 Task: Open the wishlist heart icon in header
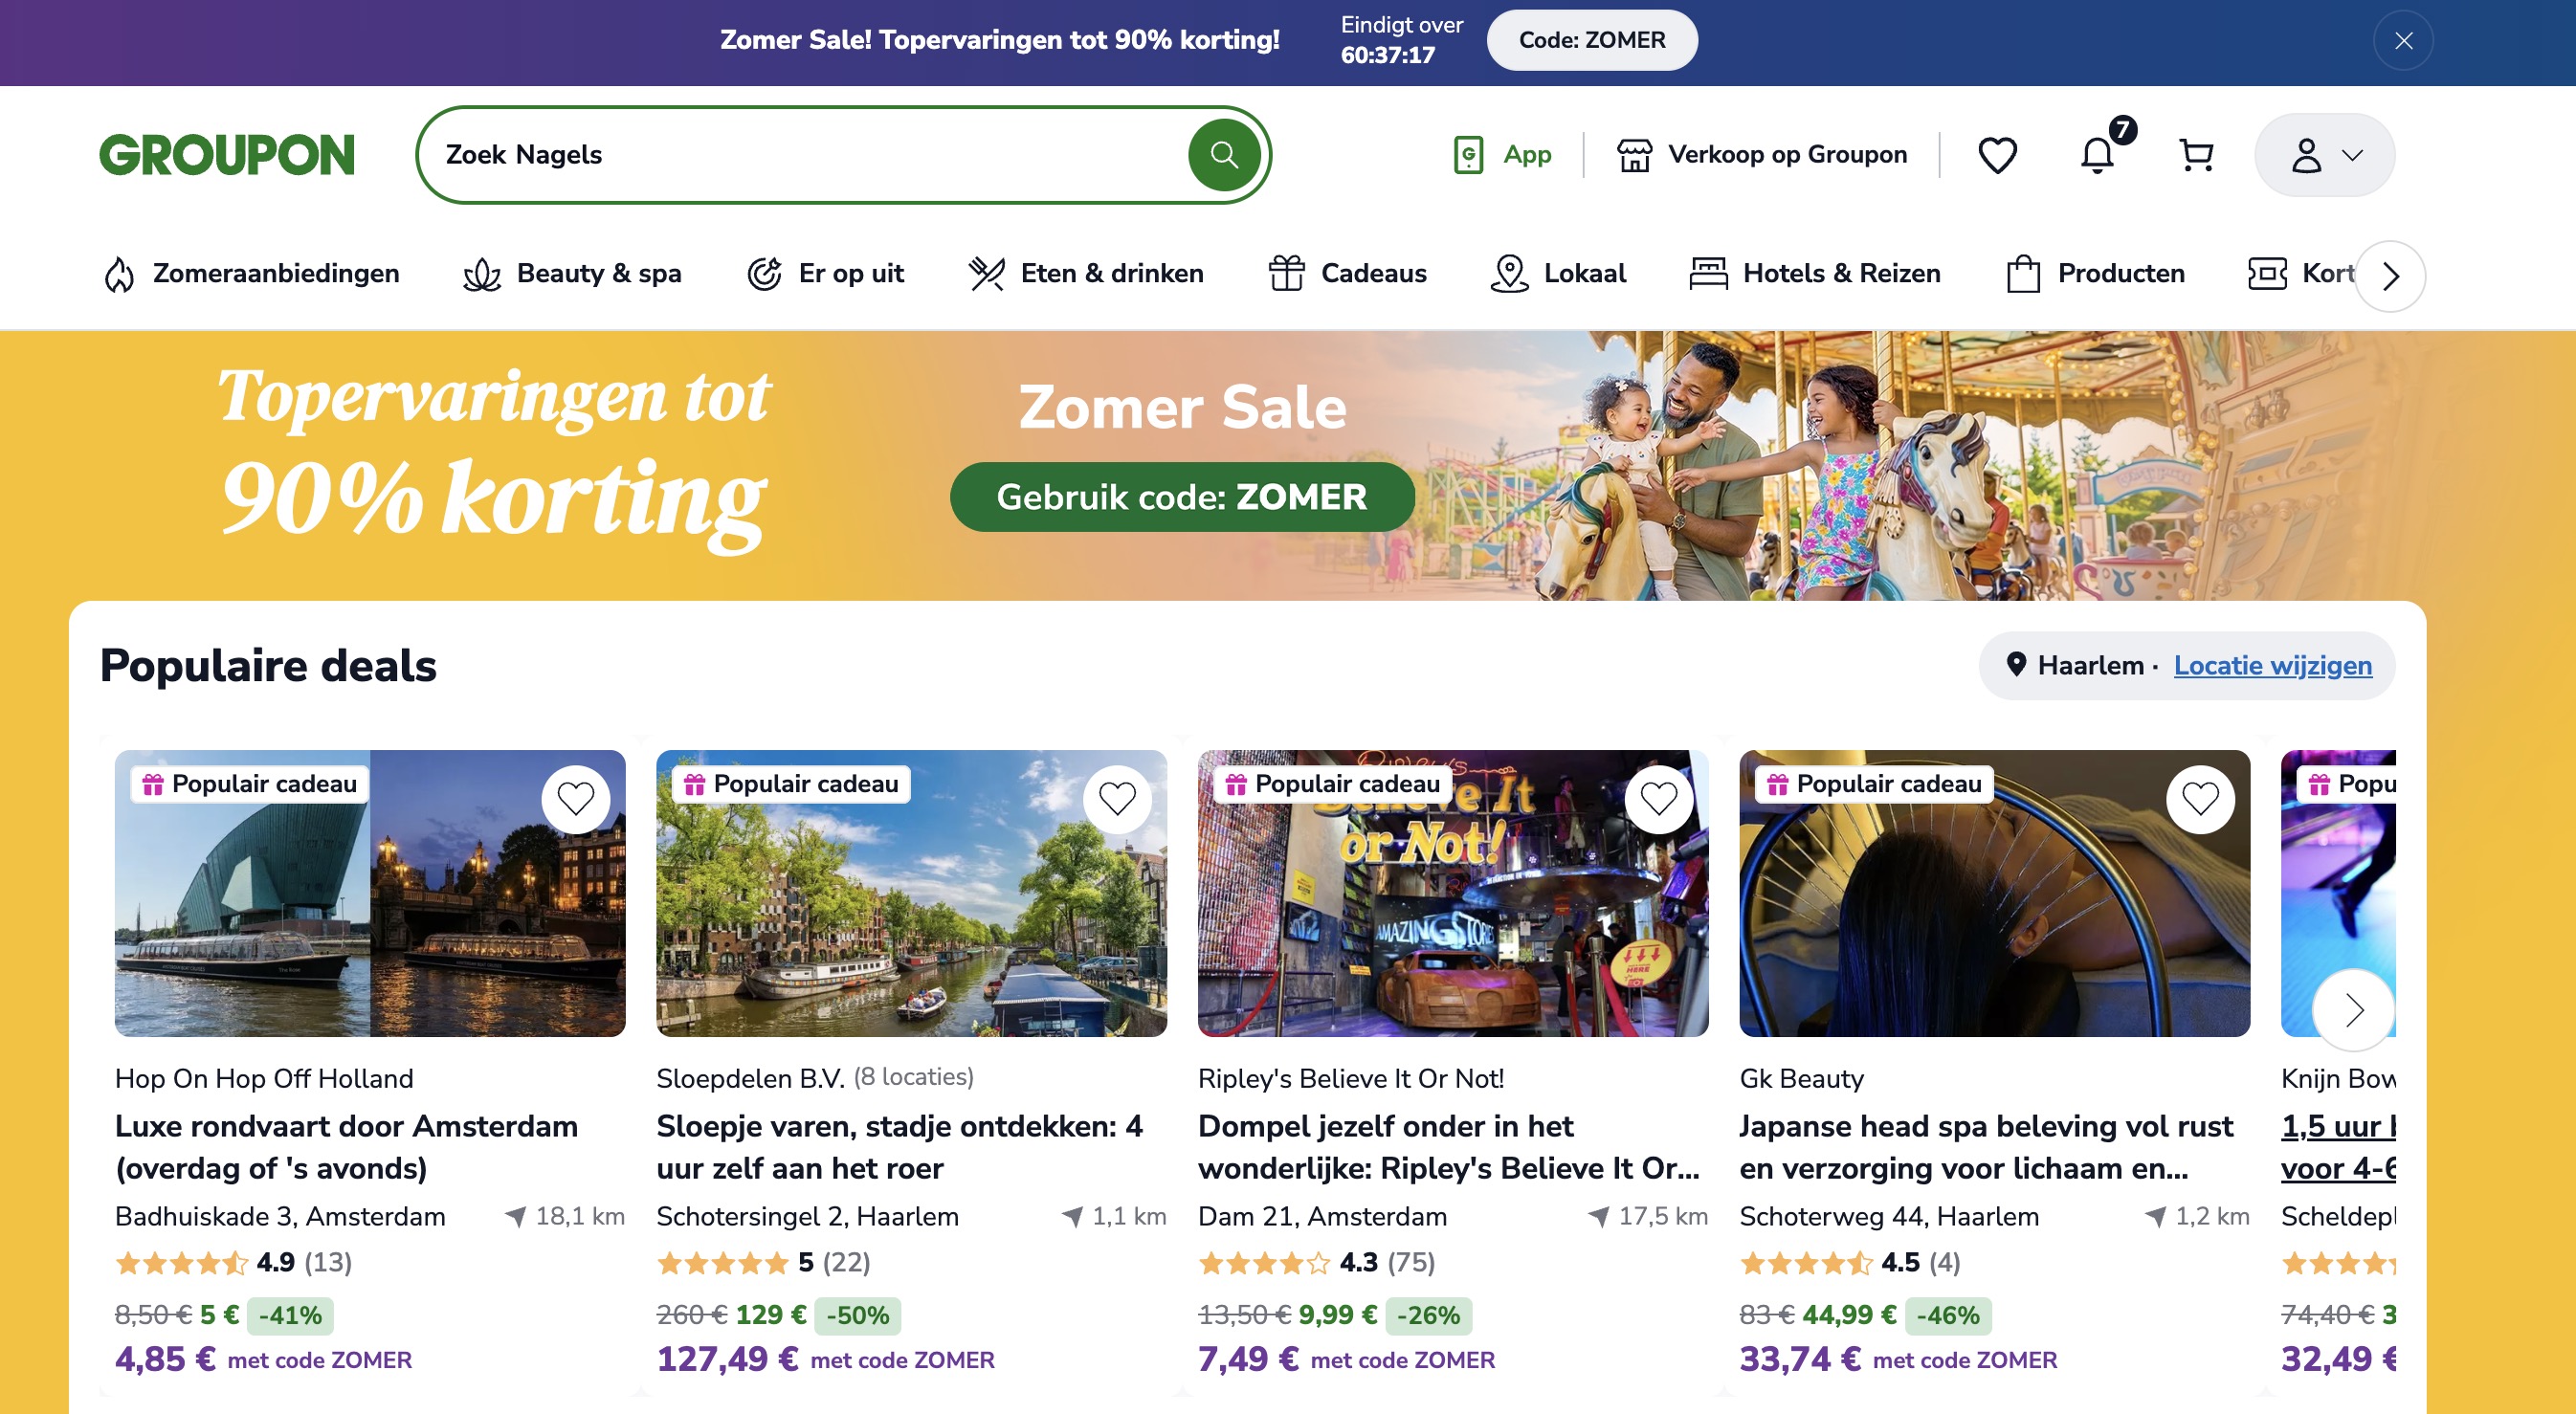[1997, 155]
